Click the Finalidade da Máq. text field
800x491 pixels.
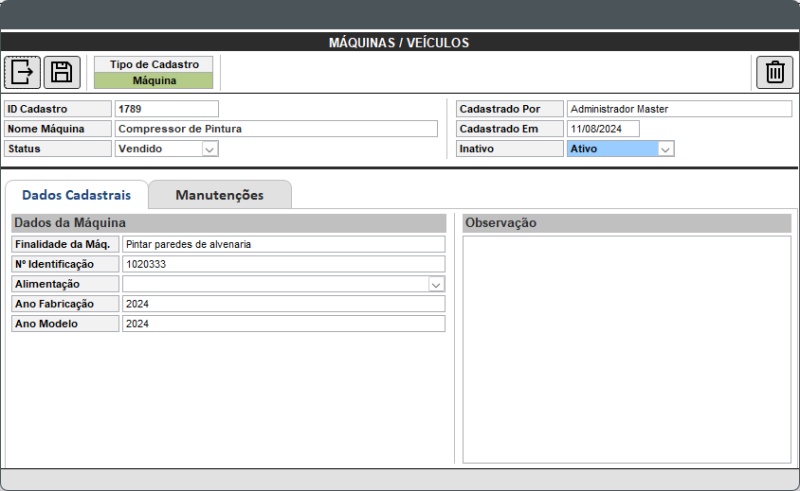coord(283,244)
